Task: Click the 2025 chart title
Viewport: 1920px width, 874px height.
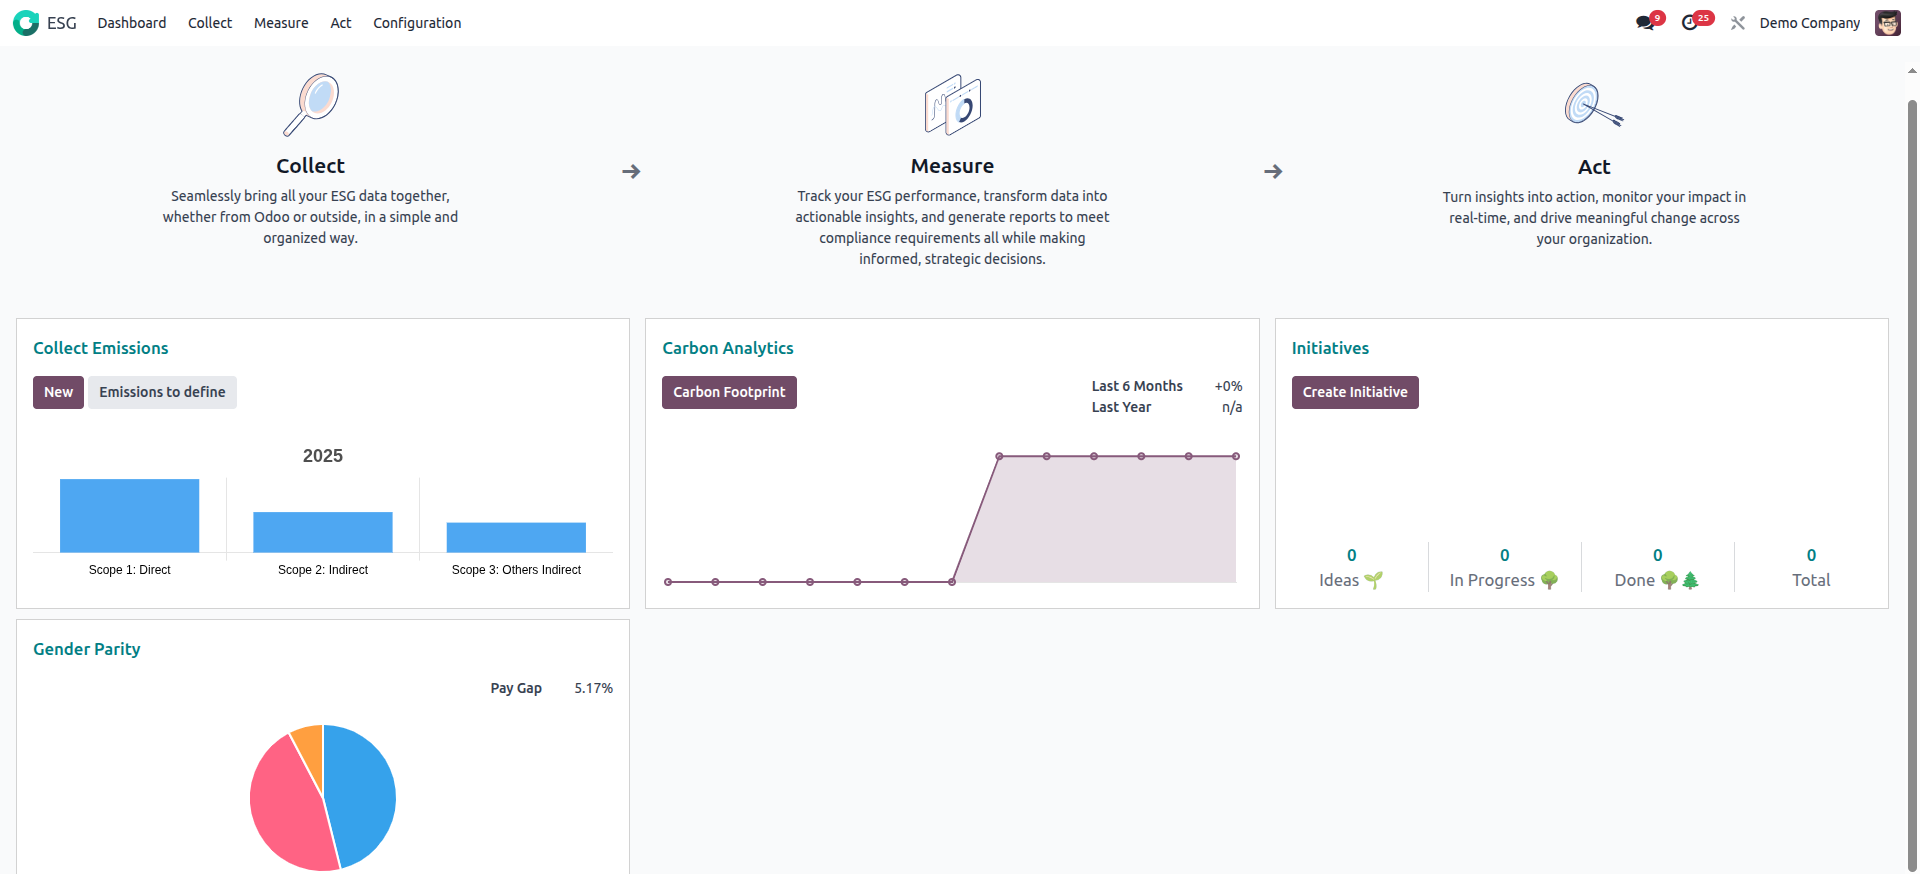Action: coord(323,456)
